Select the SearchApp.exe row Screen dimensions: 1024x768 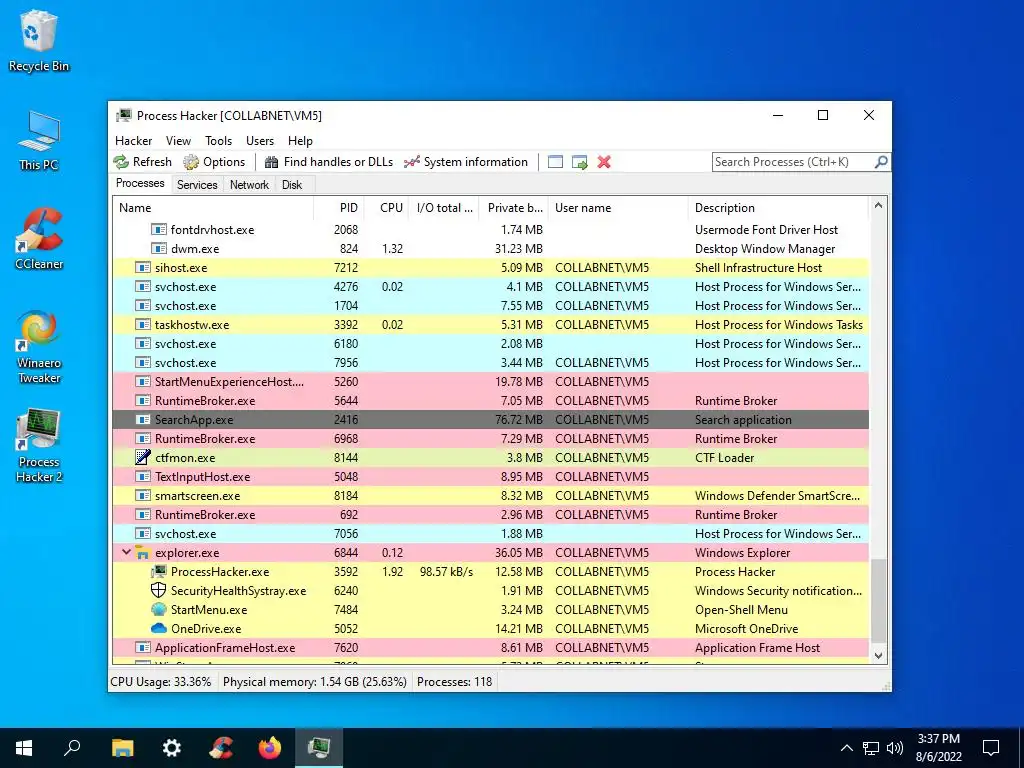pos(490,419)
